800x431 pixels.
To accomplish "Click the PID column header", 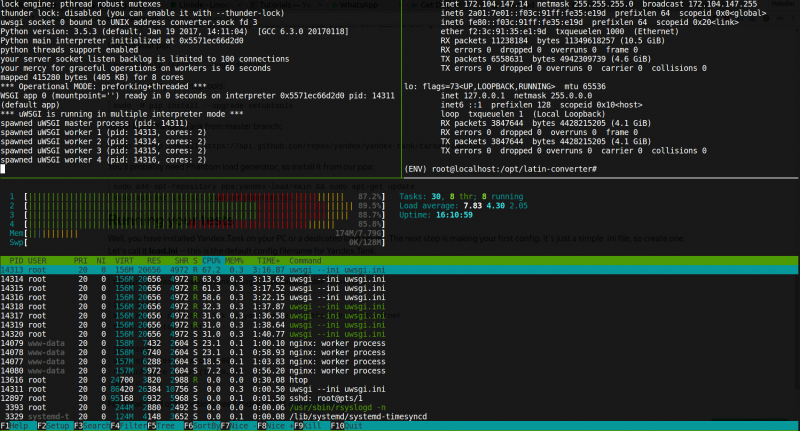I will pyautogui.click(x=16, y=261).
